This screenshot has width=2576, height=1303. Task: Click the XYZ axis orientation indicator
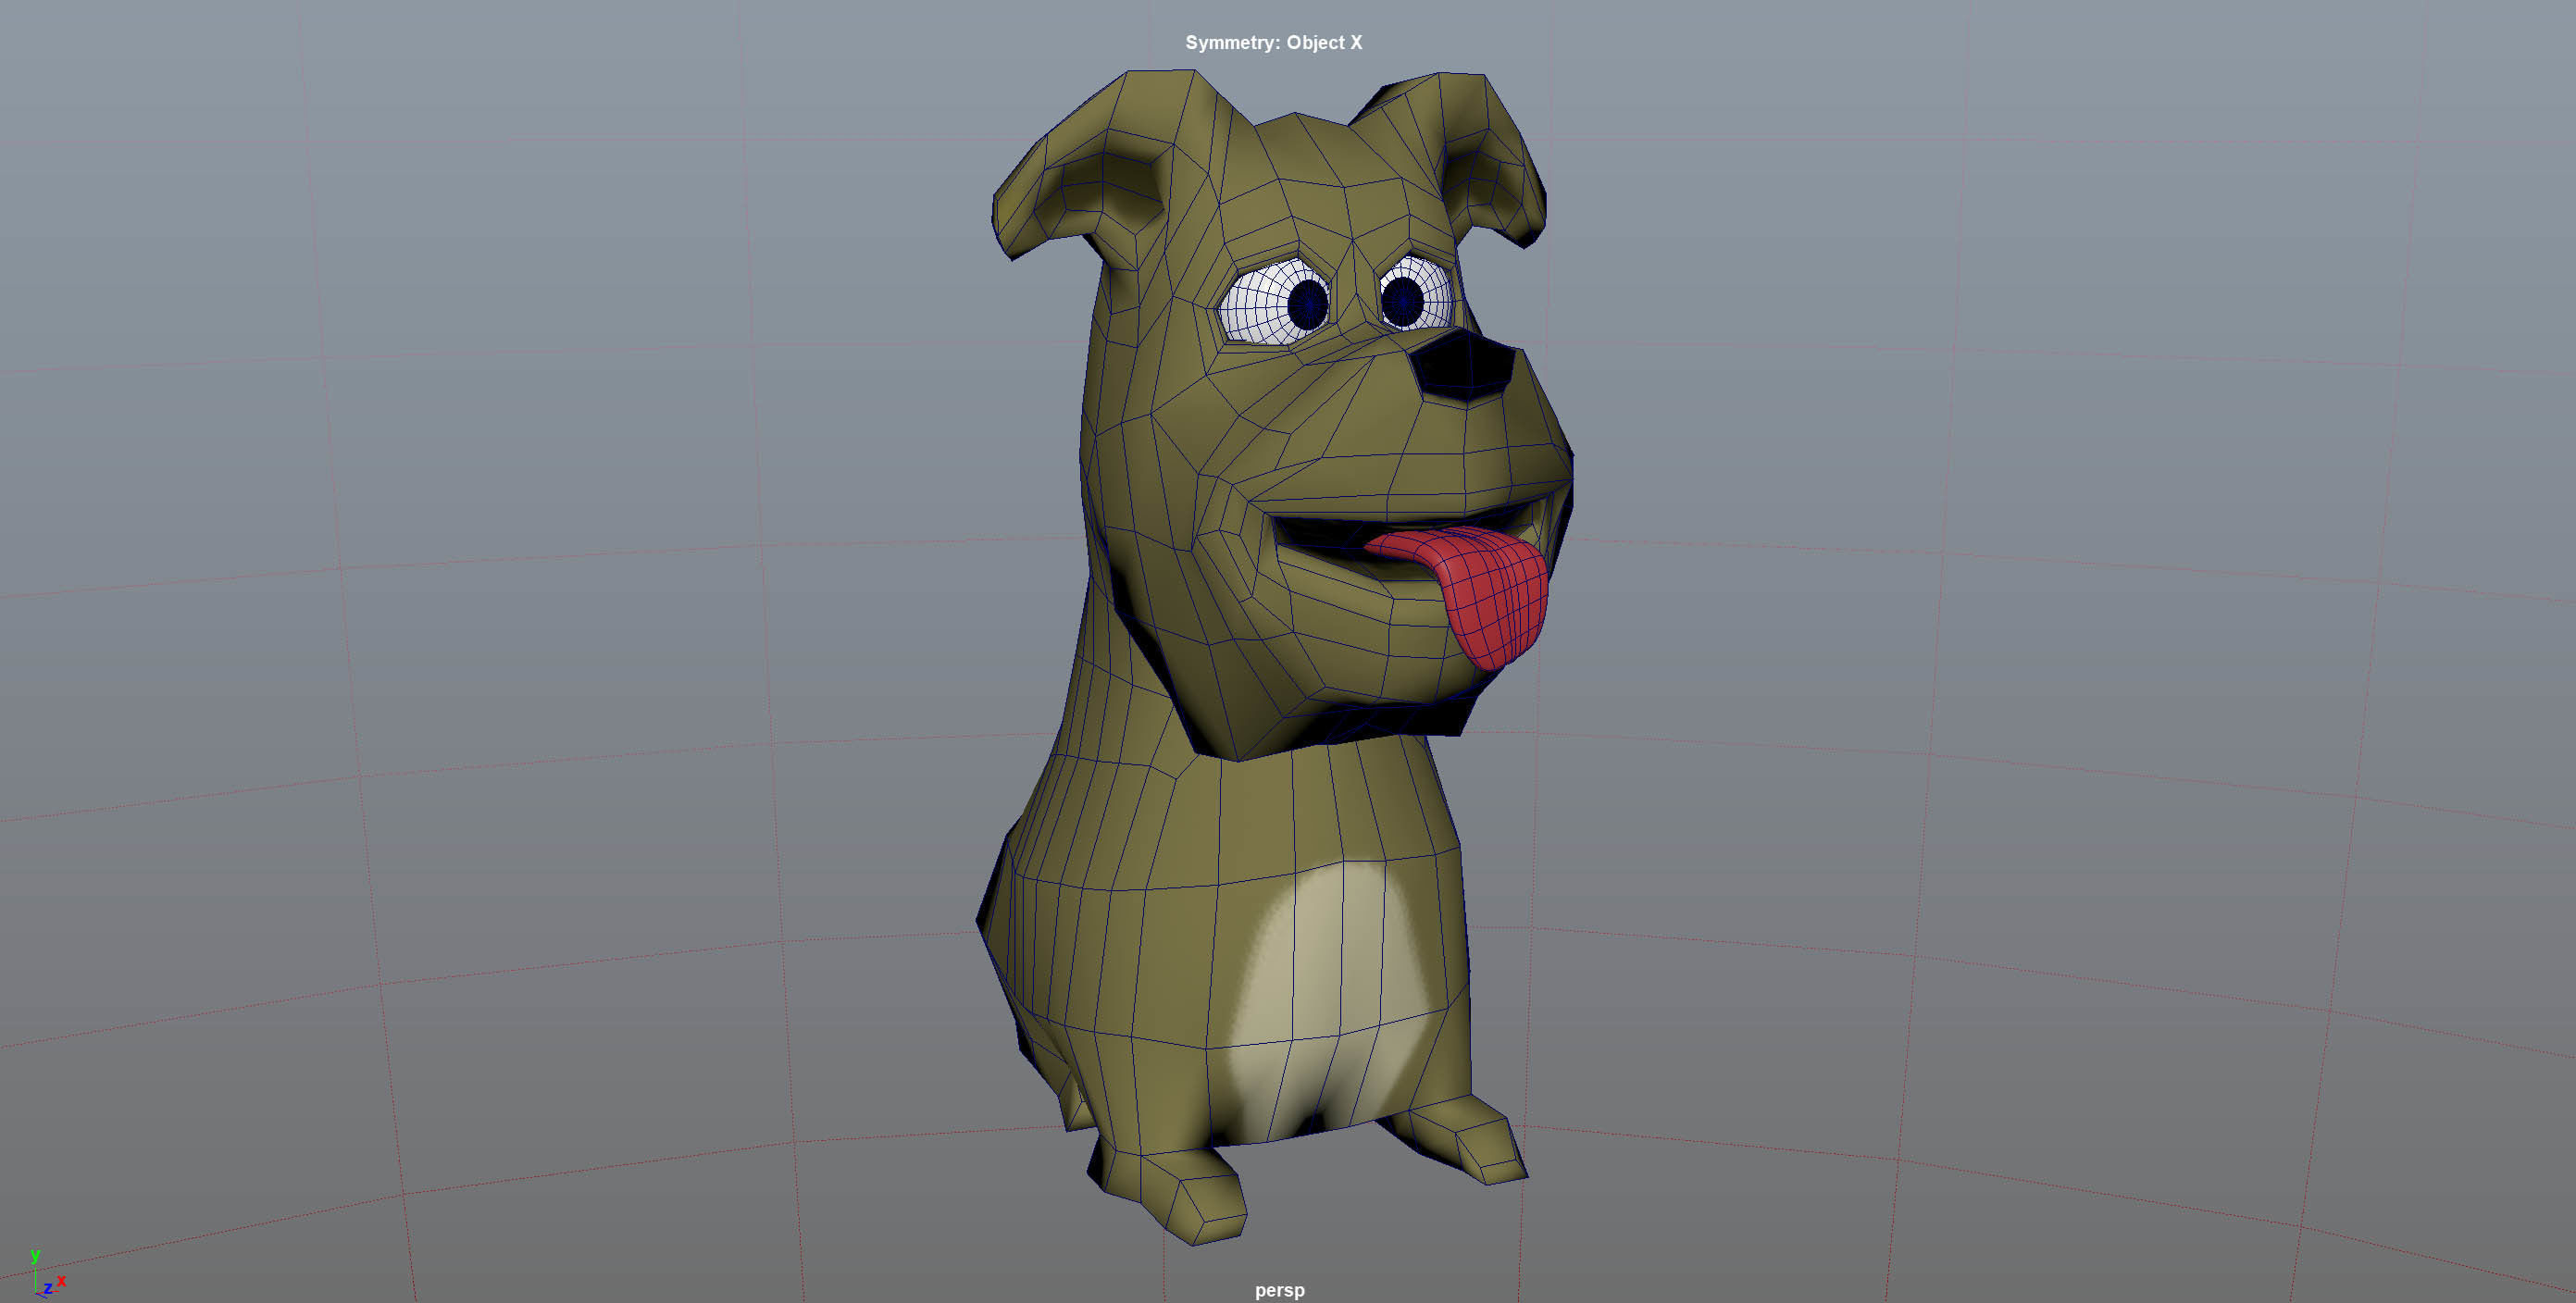(46, 1274)
